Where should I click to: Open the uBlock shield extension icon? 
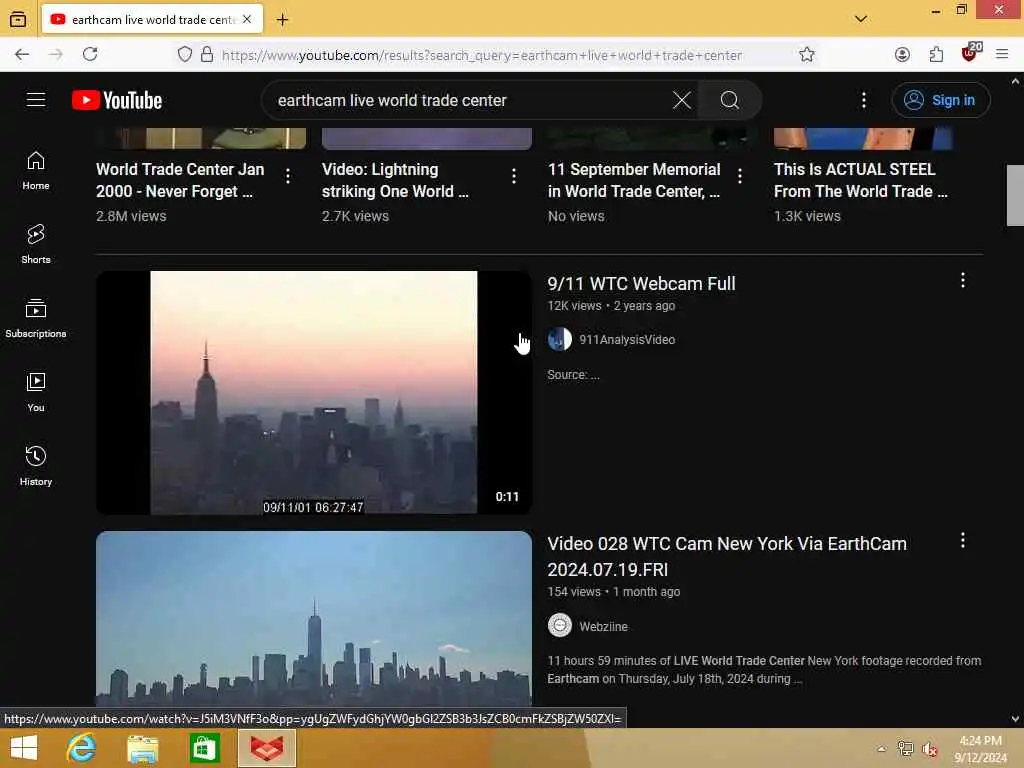(x=970, y=53)
